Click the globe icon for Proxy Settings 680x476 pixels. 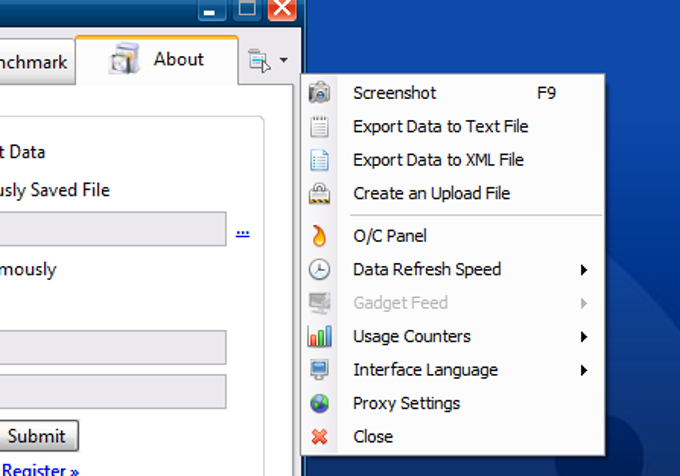coord(319,404)
